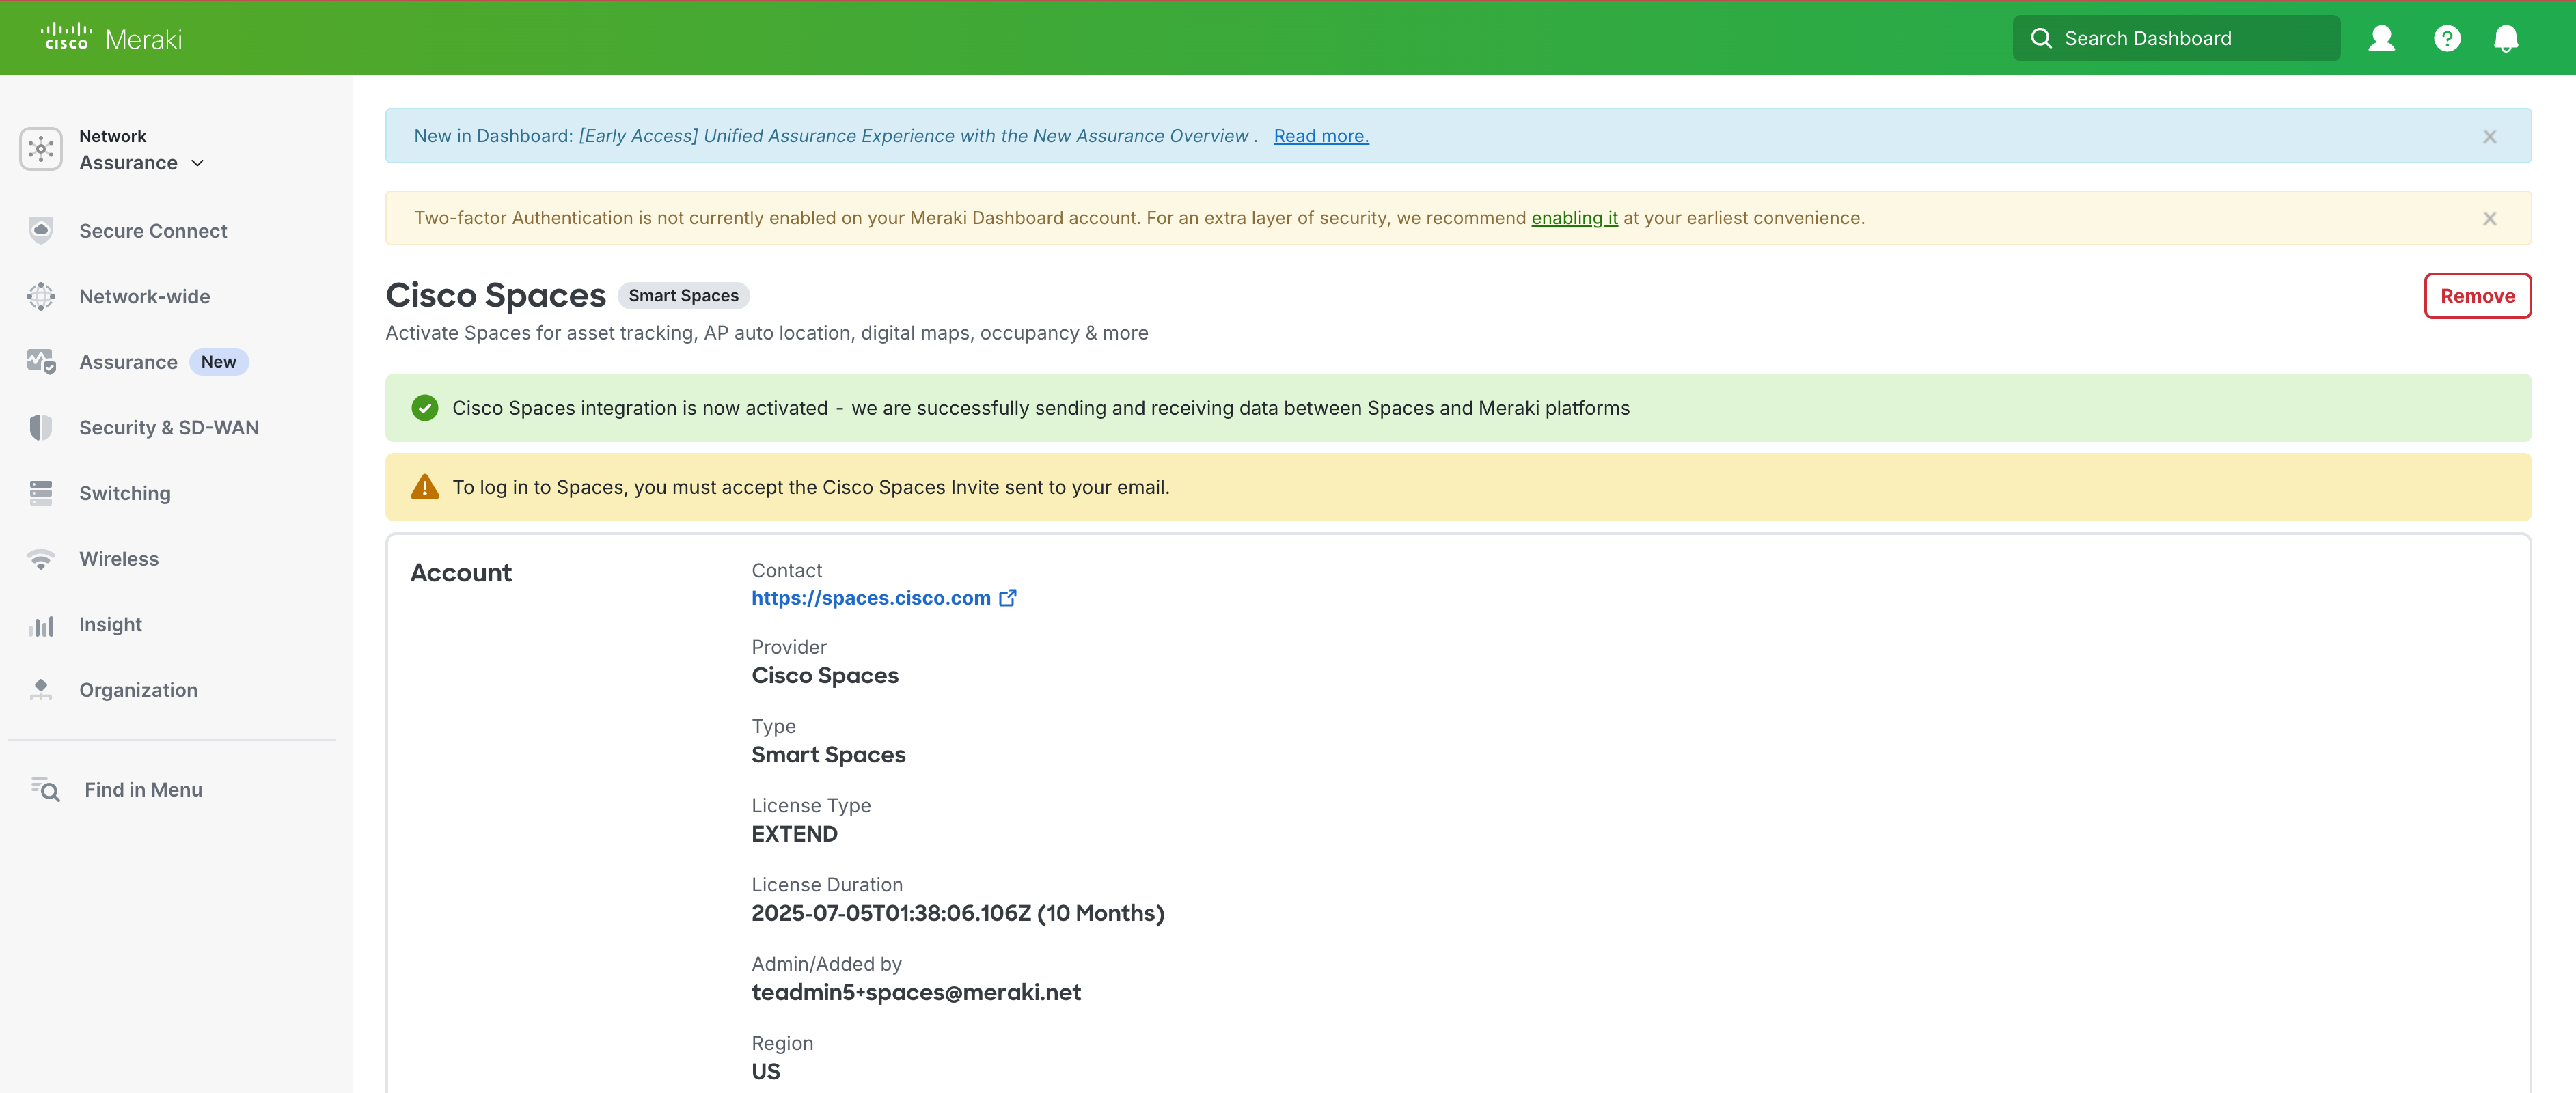Select the EXTEND license type value
Screen dimensions: 2576x1093
pos(794,834)
